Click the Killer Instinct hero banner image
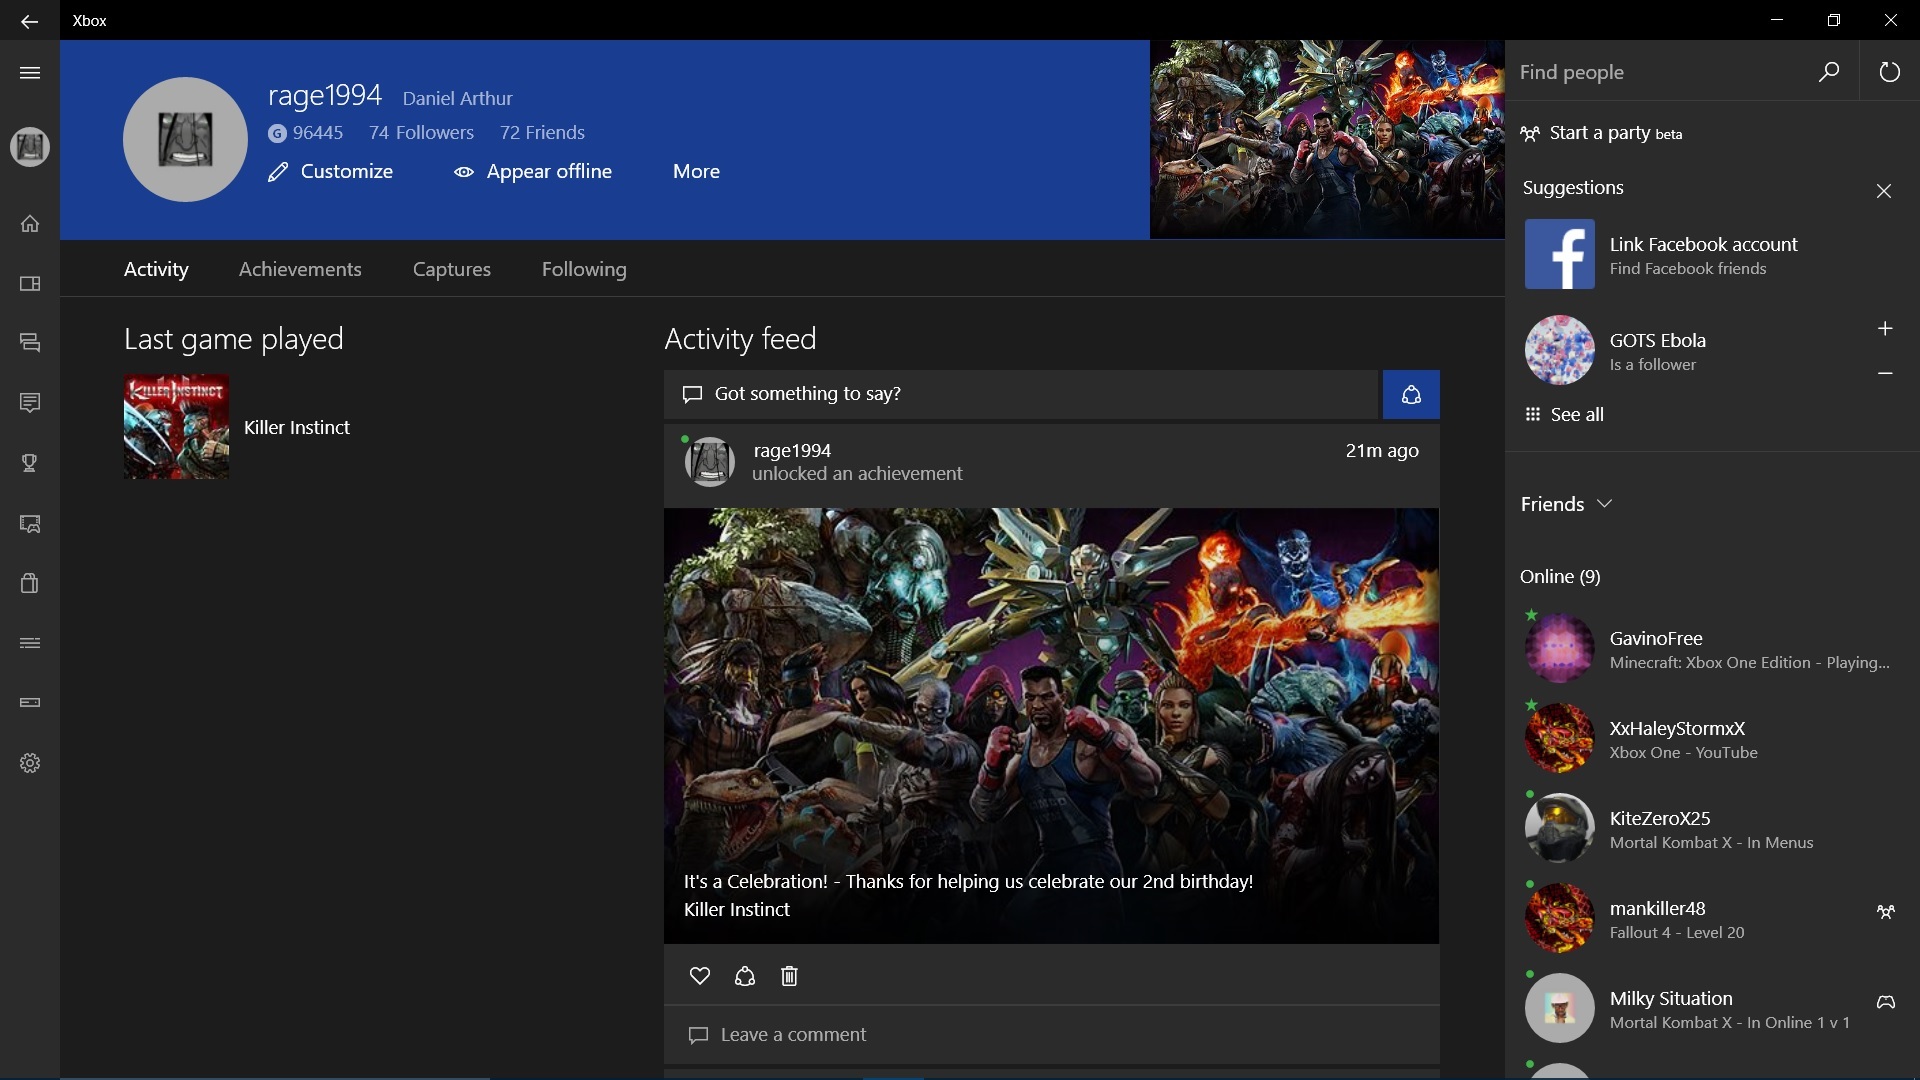1920x1080 pixels. click(x=1327, y=139)
